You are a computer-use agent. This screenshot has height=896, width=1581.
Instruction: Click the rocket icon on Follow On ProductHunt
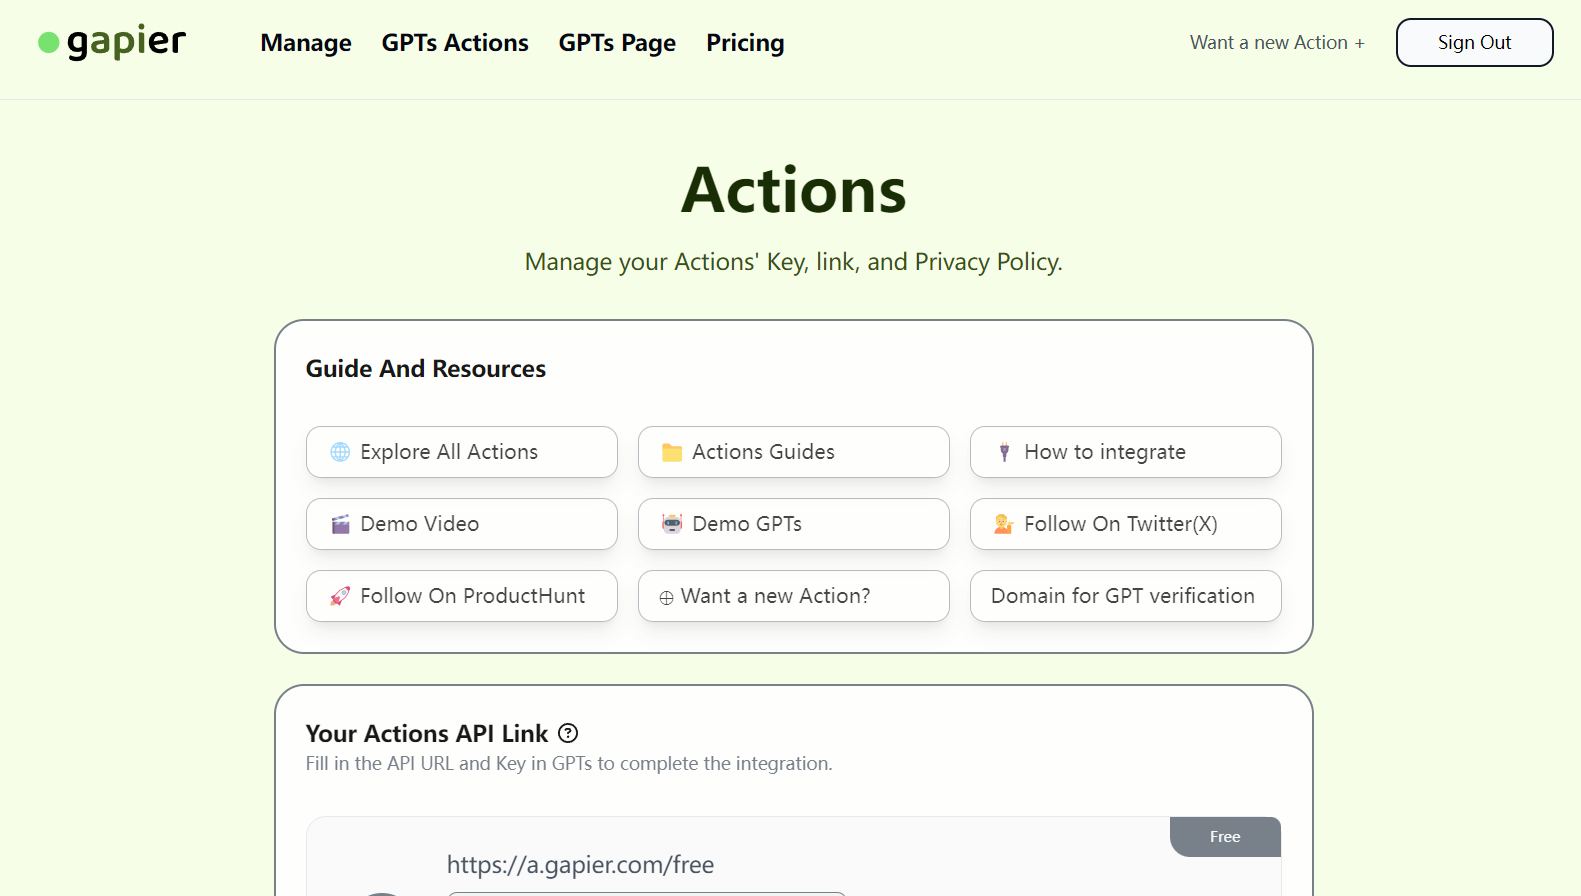coord(340,596)
